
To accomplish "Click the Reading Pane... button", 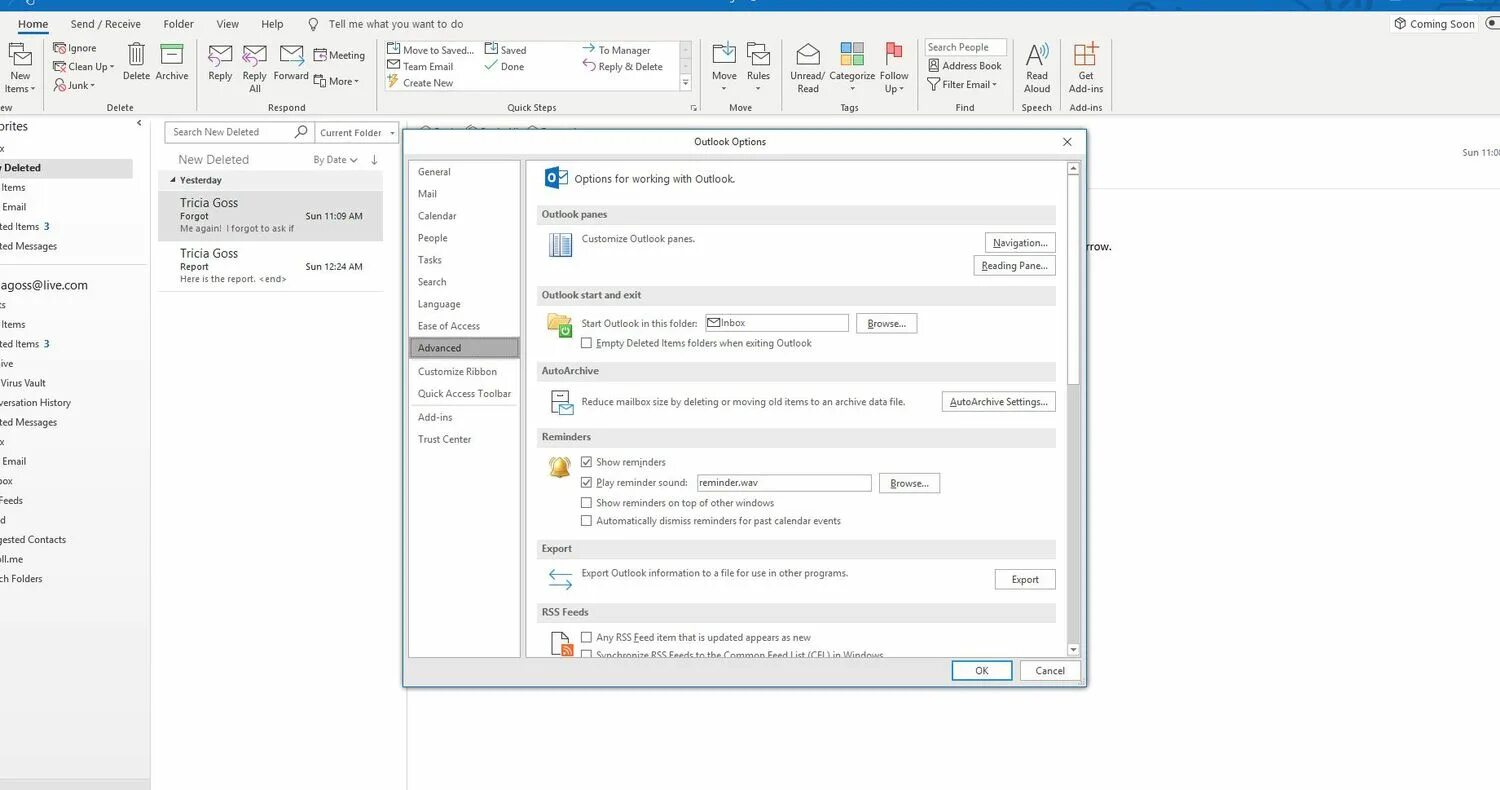I will (1014, 266).
